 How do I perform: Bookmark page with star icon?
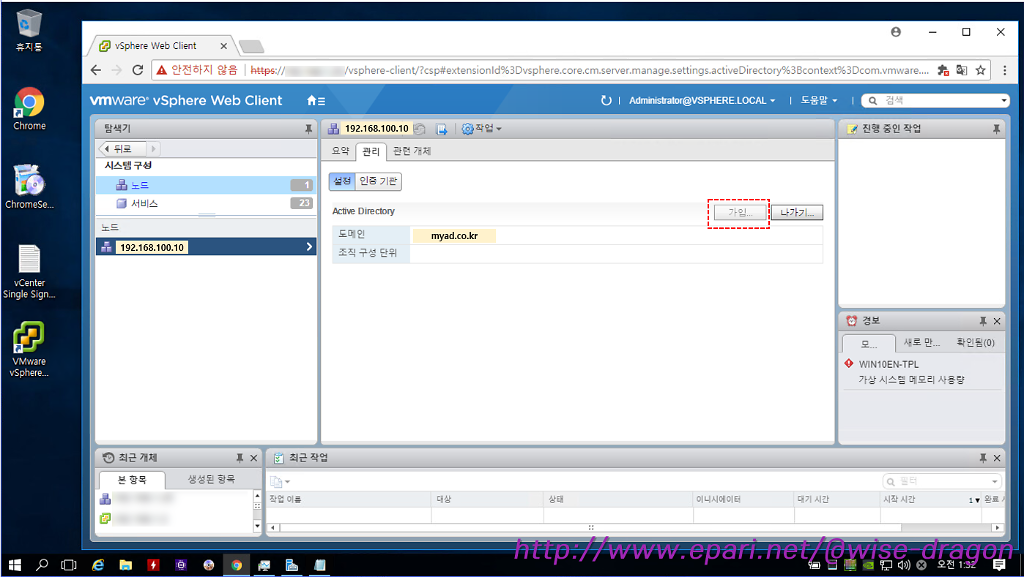[980, 70]
